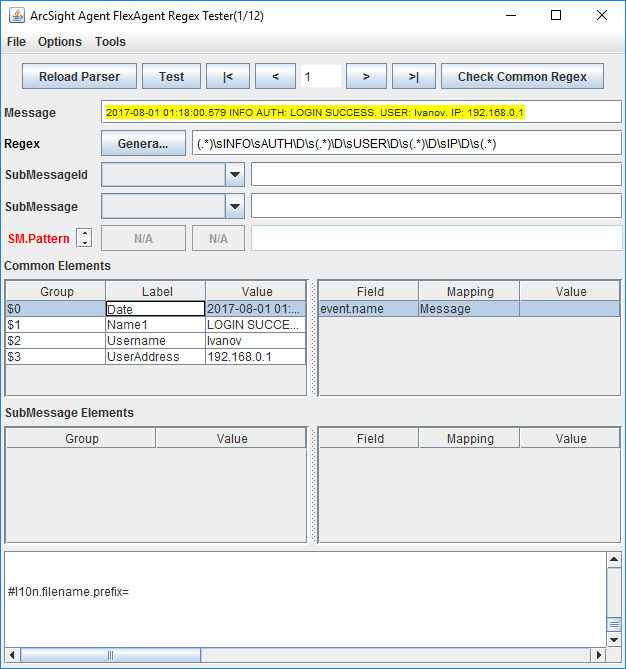This screenshot has height=669, width=626.
Task: Select the $2 group cell
Action: click(x=56, y=340)
